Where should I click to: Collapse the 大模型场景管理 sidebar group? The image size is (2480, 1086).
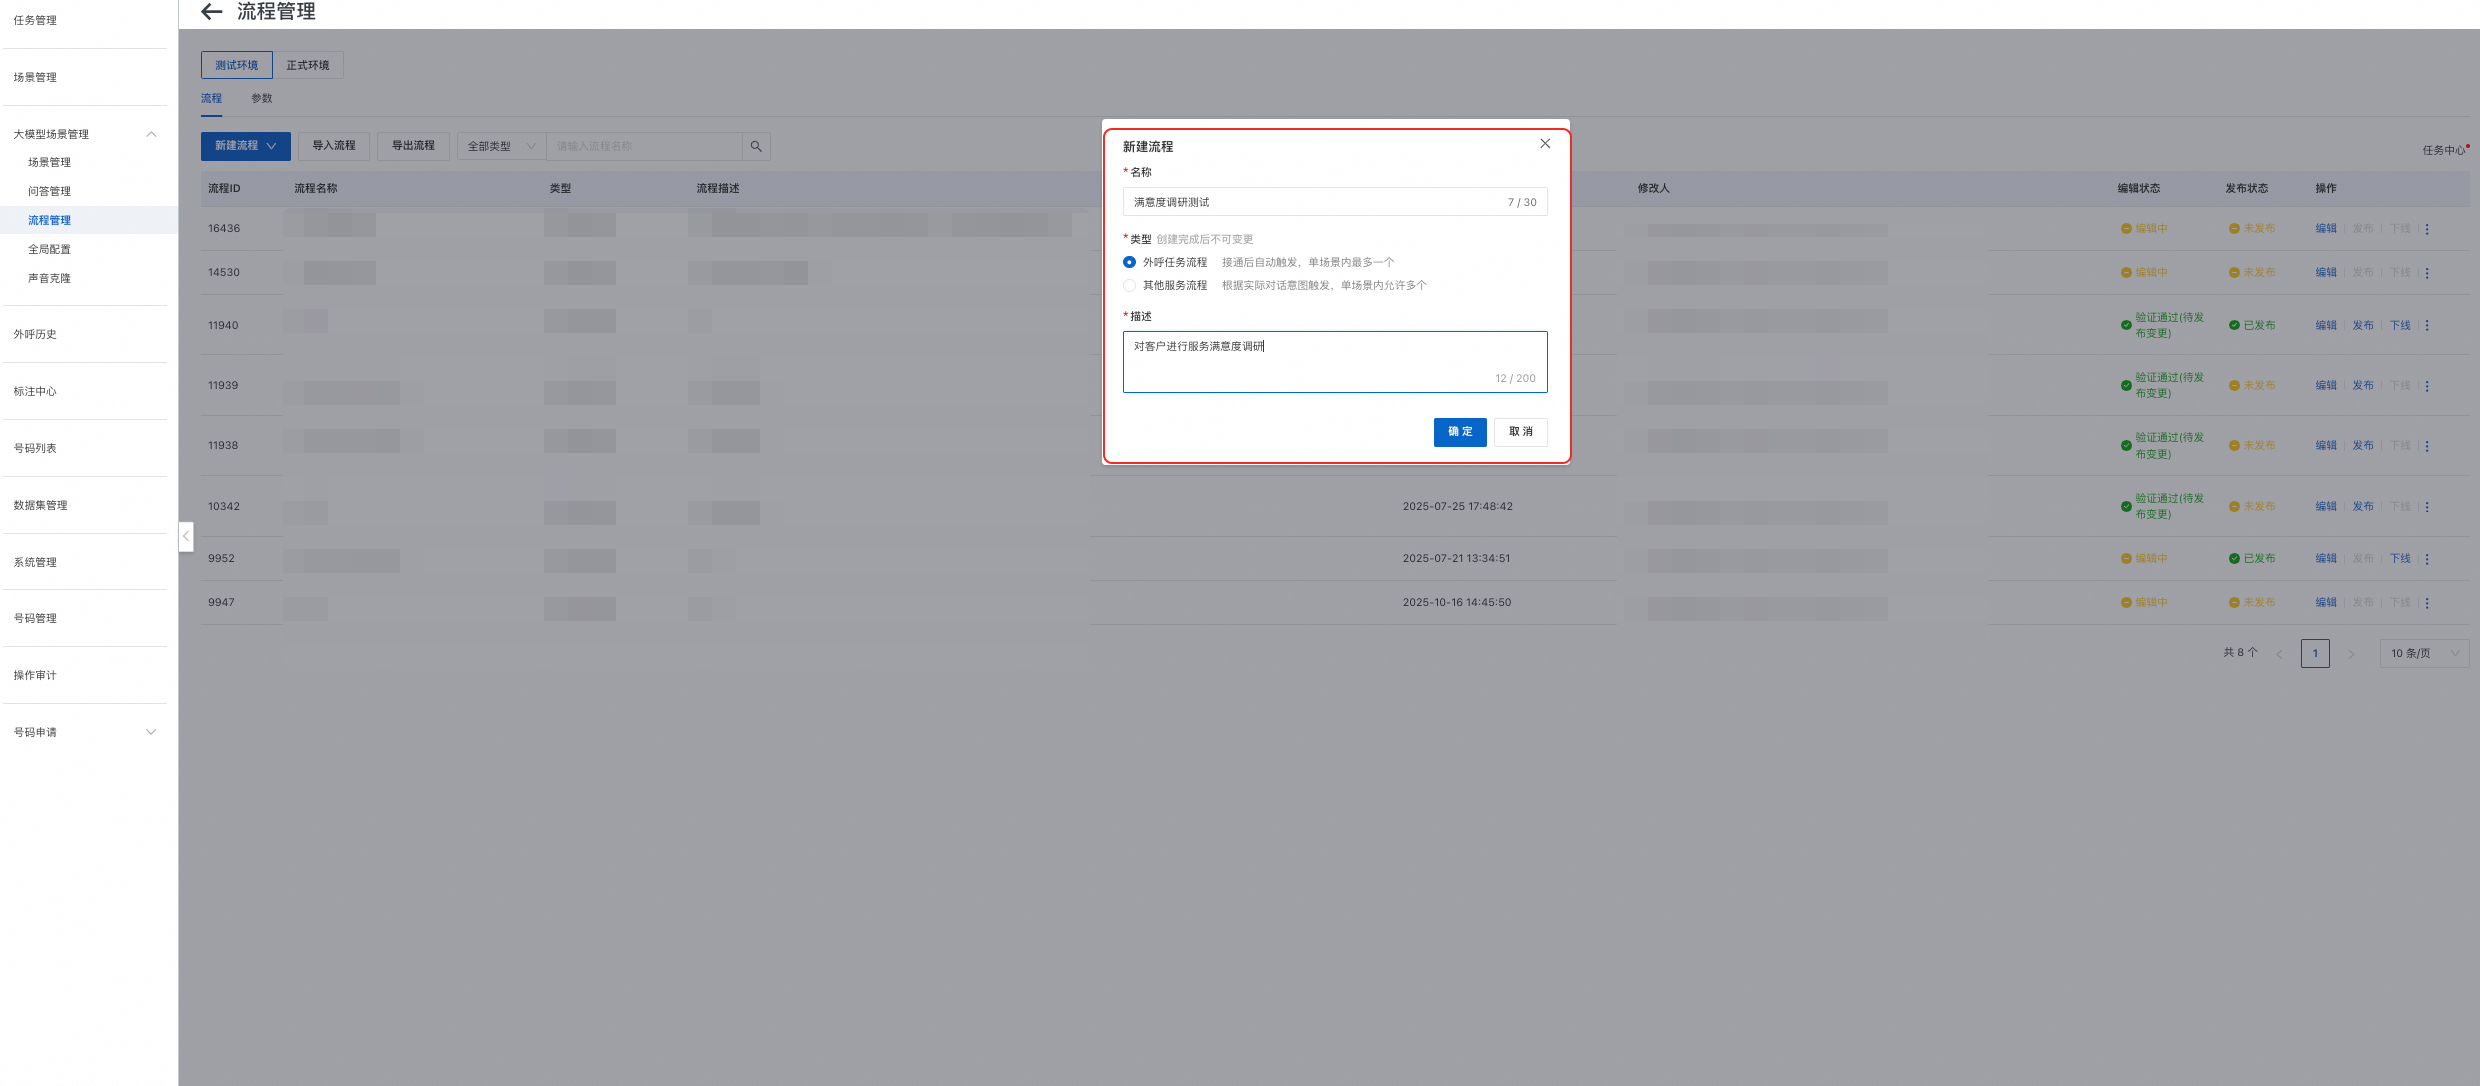pos(151,134)
